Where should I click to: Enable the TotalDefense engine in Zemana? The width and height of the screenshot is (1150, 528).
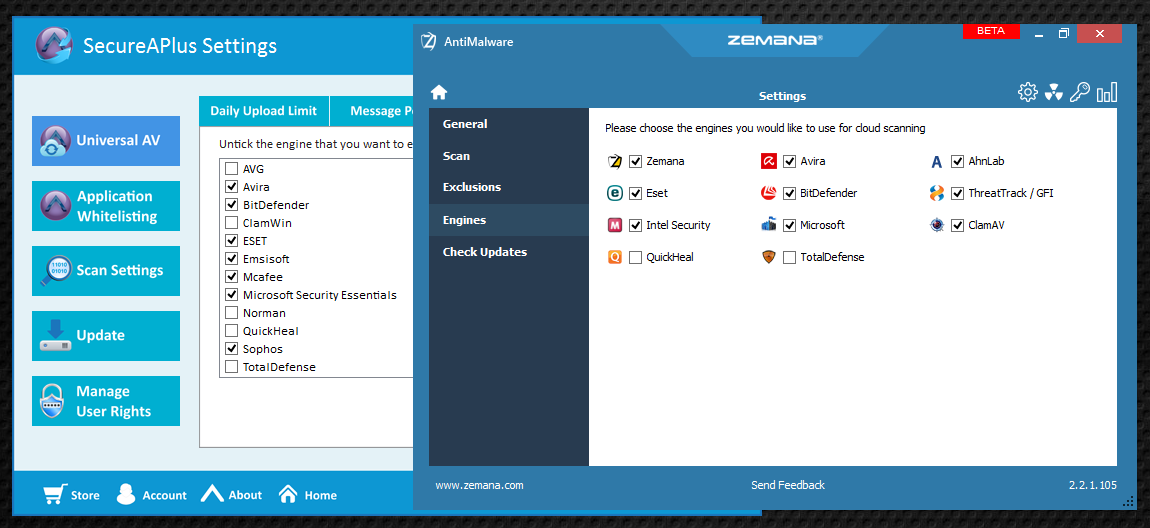click(x=789, y=257)
